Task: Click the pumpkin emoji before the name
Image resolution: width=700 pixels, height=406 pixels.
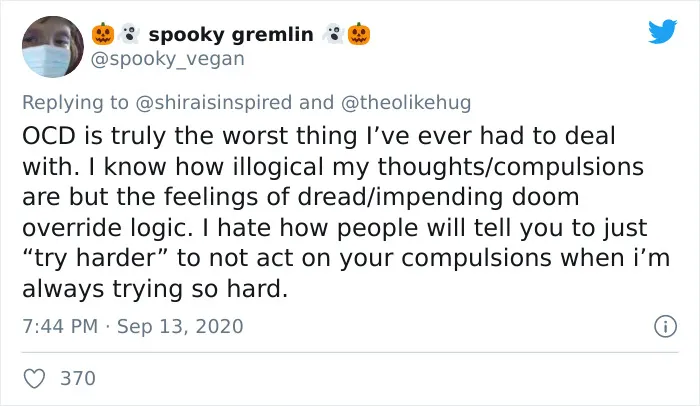Action: pos(103,34)
